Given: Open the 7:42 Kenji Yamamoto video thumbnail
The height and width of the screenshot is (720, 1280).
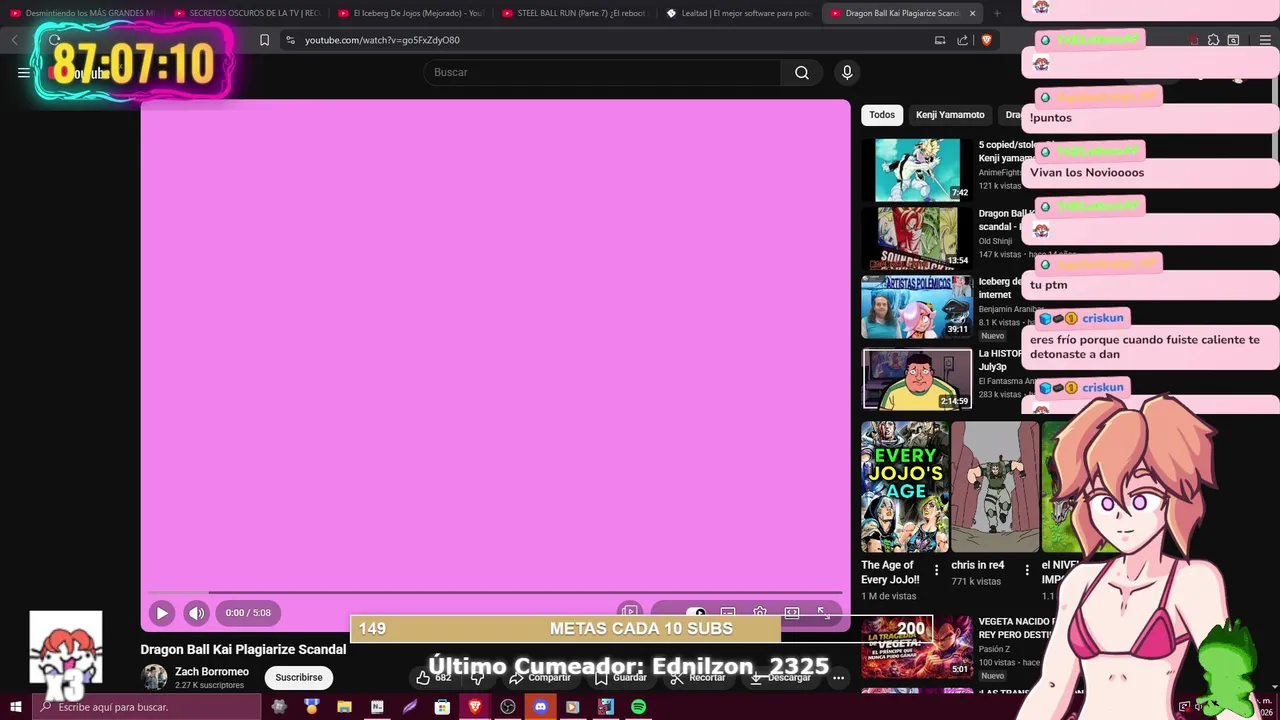Looking at the screenshot, I should tap(917, 170).
